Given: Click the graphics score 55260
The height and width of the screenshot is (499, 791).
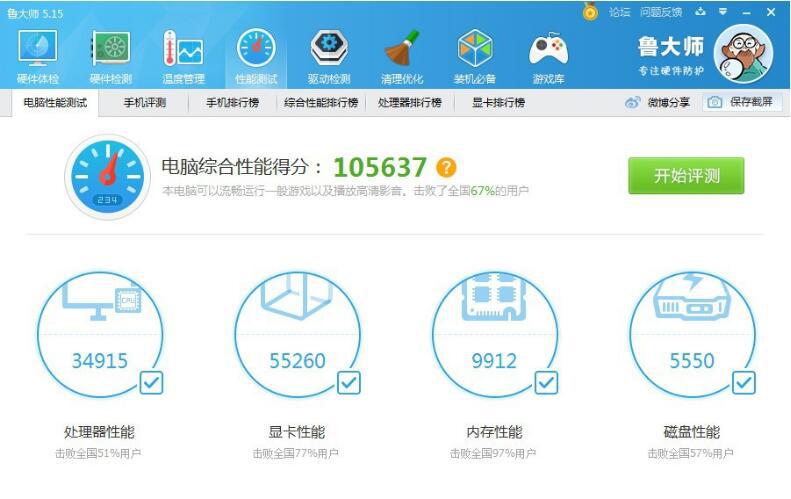Looking at the screenshot, I should [x=298, y=361].
